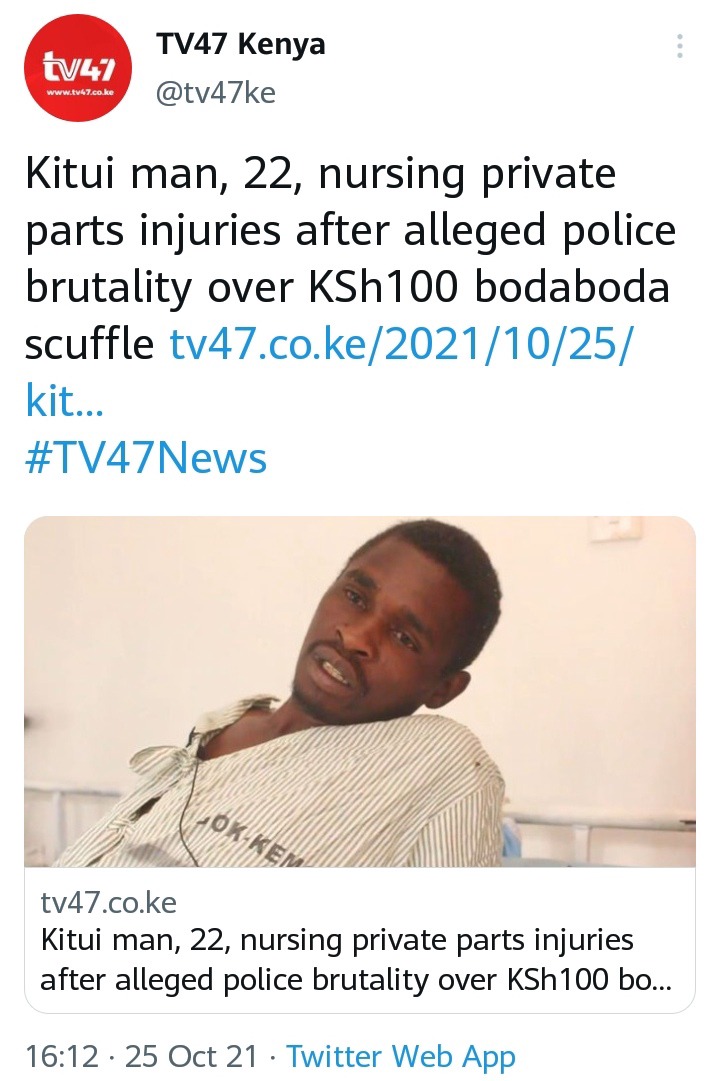Screen dimensions: 720x1081
Task: Open the 16:12 timestamp
Action: [62, 1055]
